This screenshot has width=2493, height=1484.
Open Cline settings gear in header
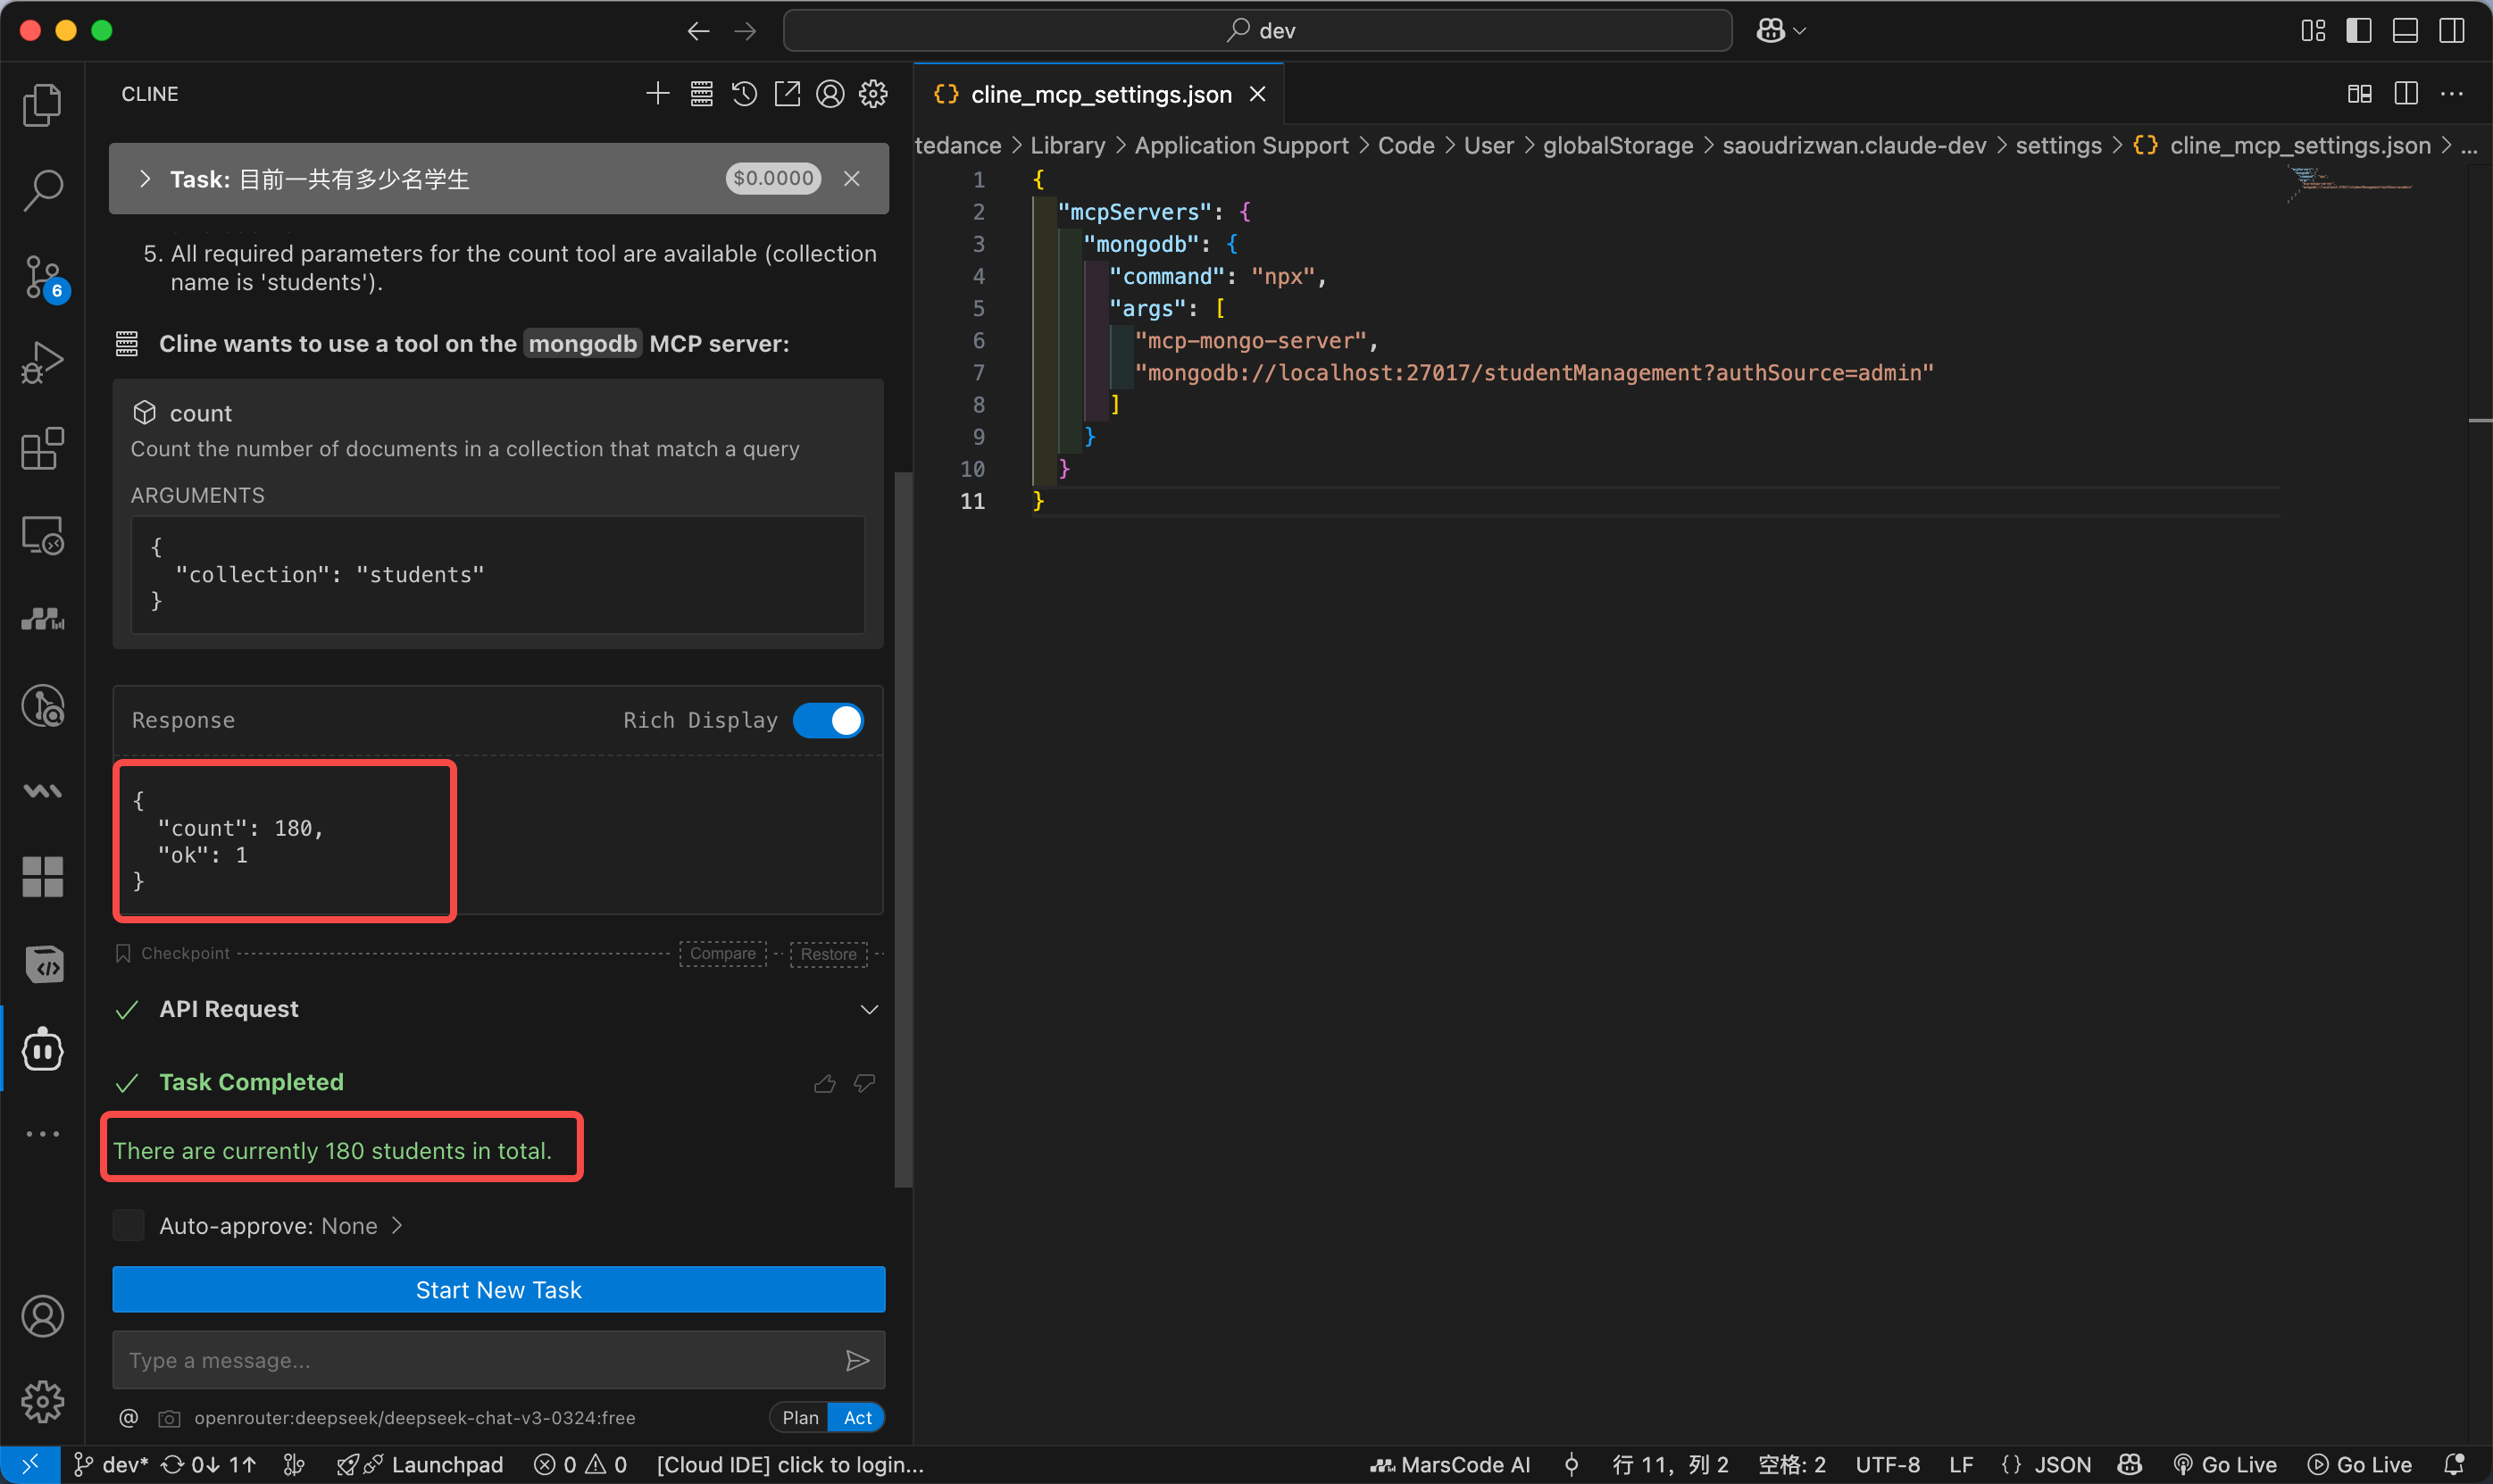pyautogui.click(x=873, y=94)
